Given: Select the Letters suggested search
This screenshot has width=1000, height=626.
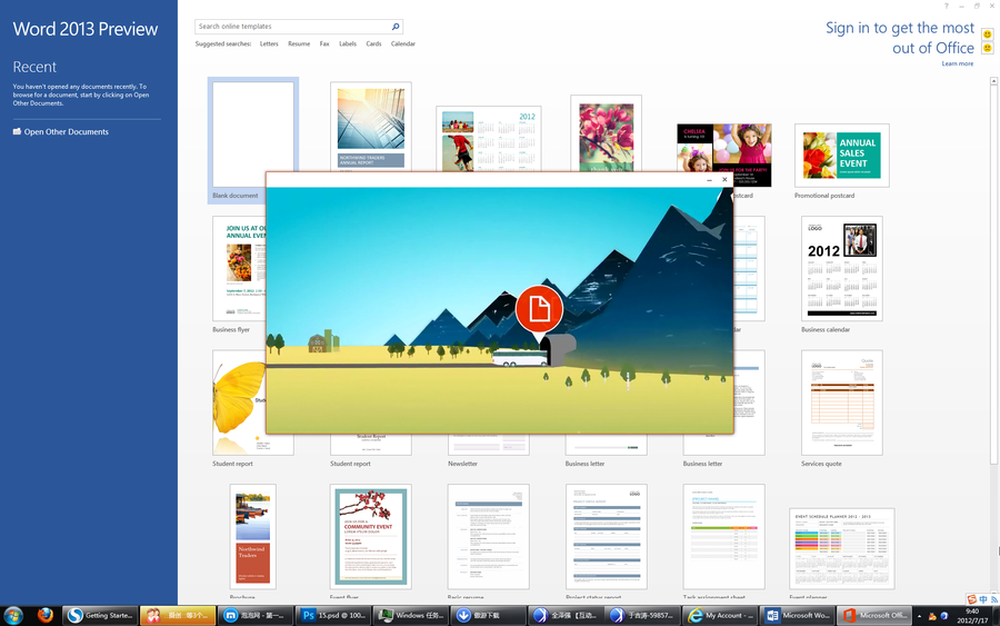Looking at the screenshot, I should [x=269, y=44].
